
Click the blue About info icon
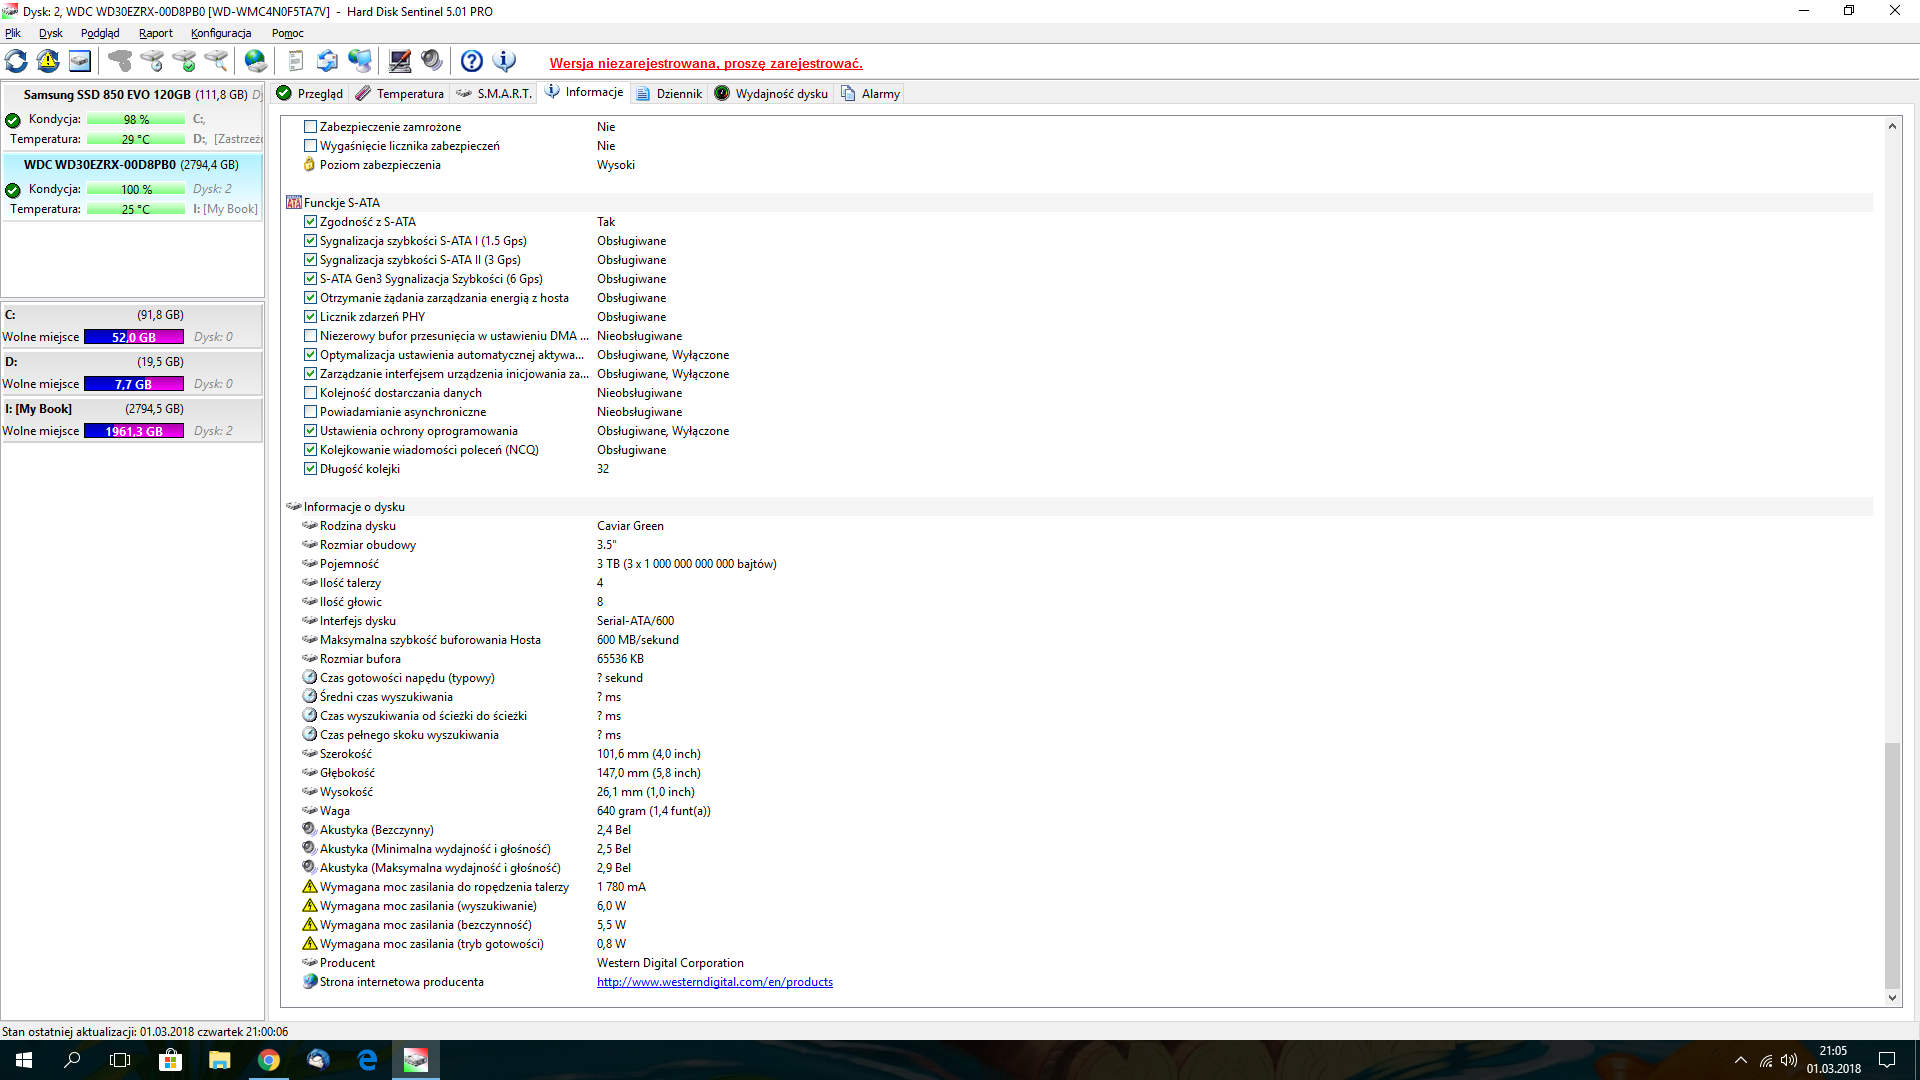504,61
